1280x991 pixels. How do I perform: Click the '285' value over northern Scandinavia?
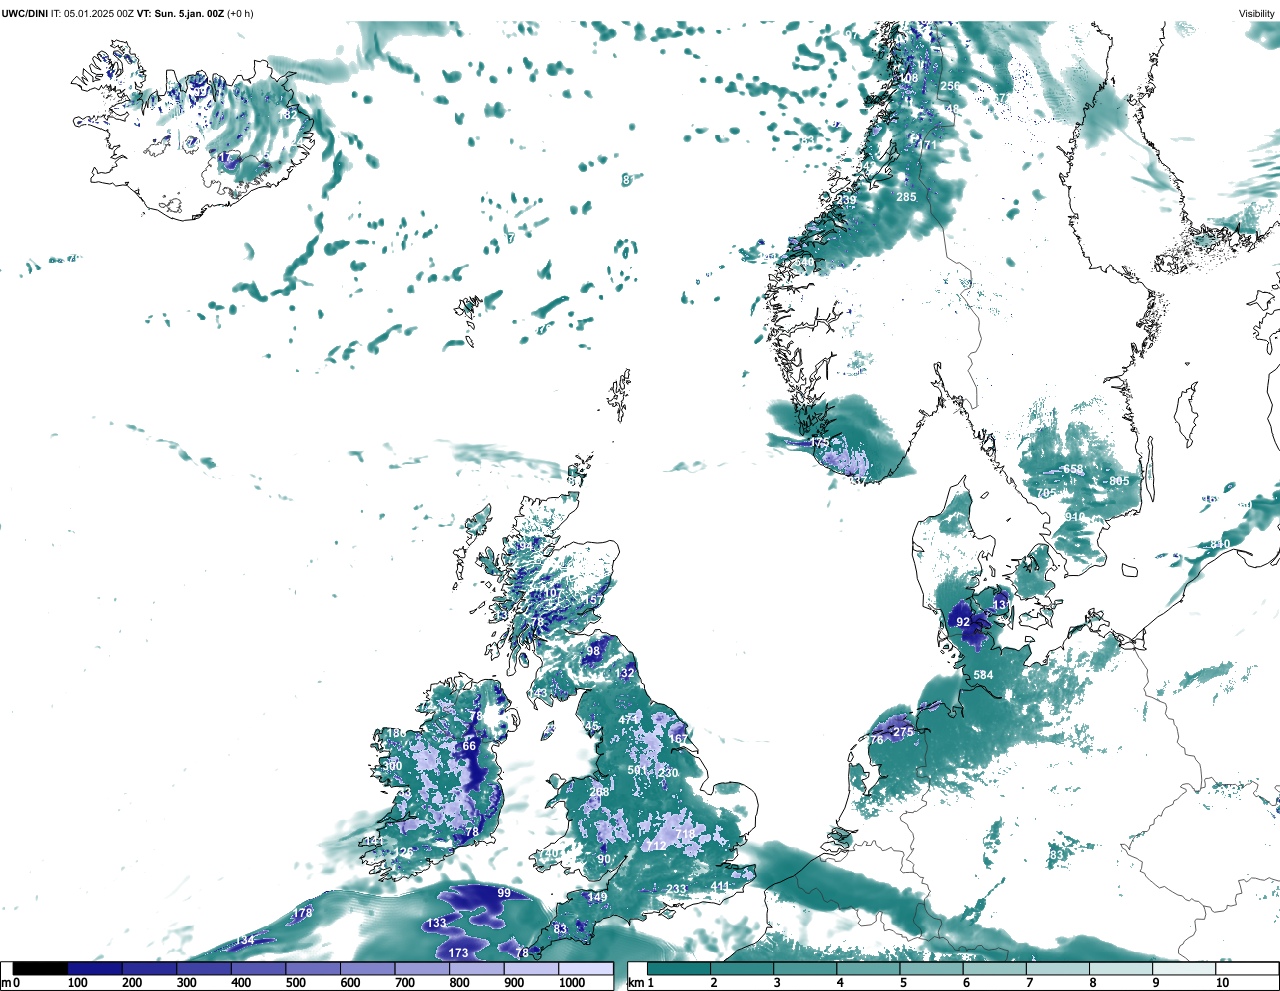[x=906, y=197]
